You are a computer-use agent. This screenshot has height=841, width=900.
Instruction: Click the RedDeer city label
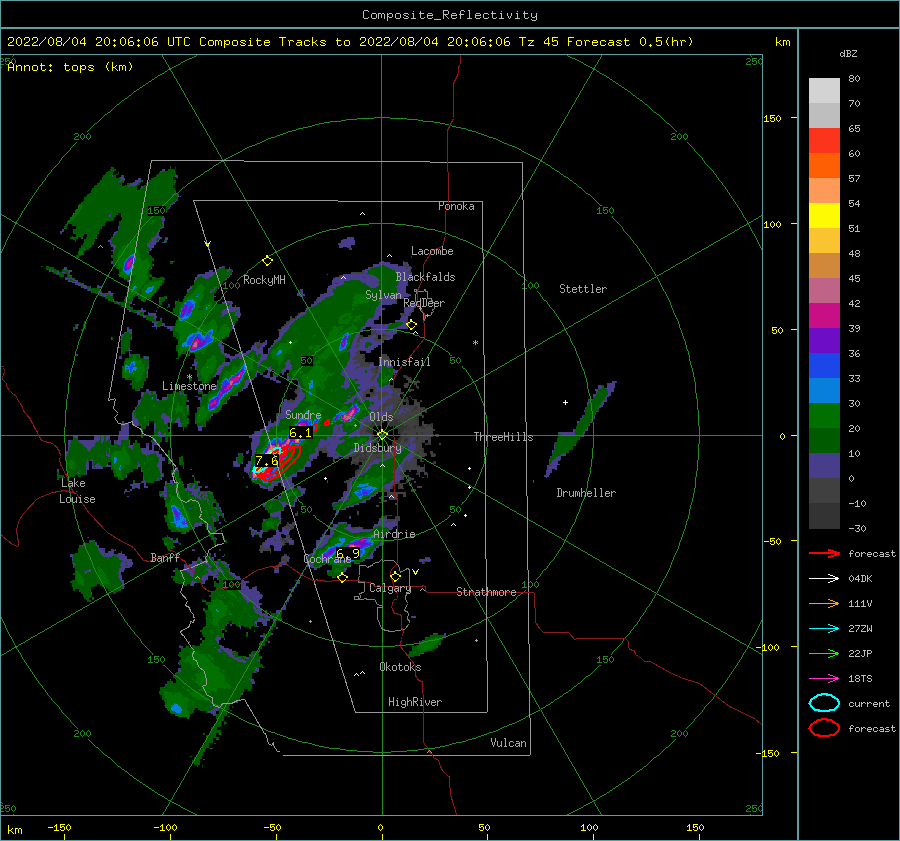coord(424,303)
